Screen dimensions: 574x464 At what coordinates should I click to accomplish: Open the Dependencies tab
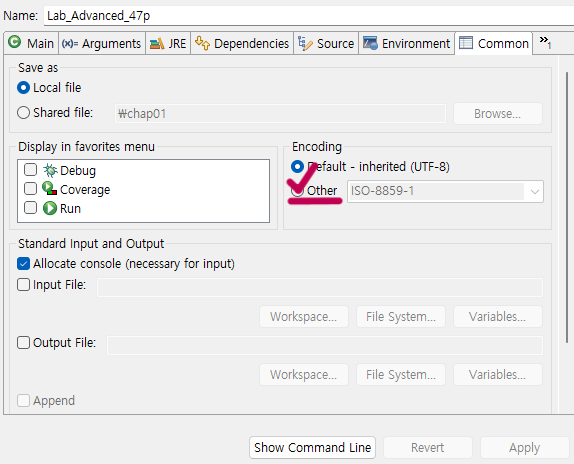click(242, 43)
